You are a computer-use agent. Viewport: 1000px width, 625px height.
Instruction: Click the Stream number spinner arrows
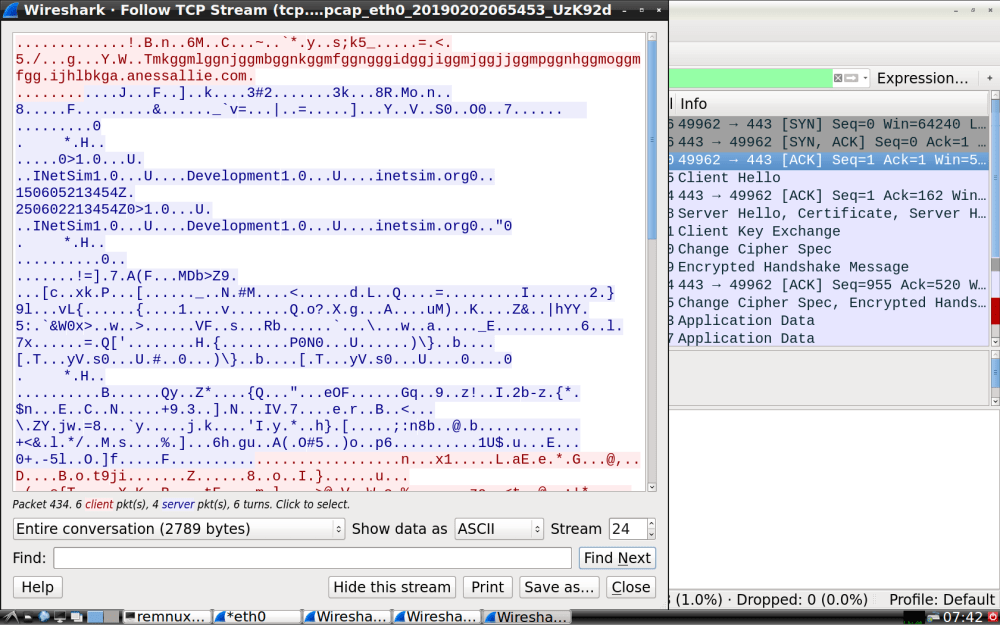pos(651,528)
